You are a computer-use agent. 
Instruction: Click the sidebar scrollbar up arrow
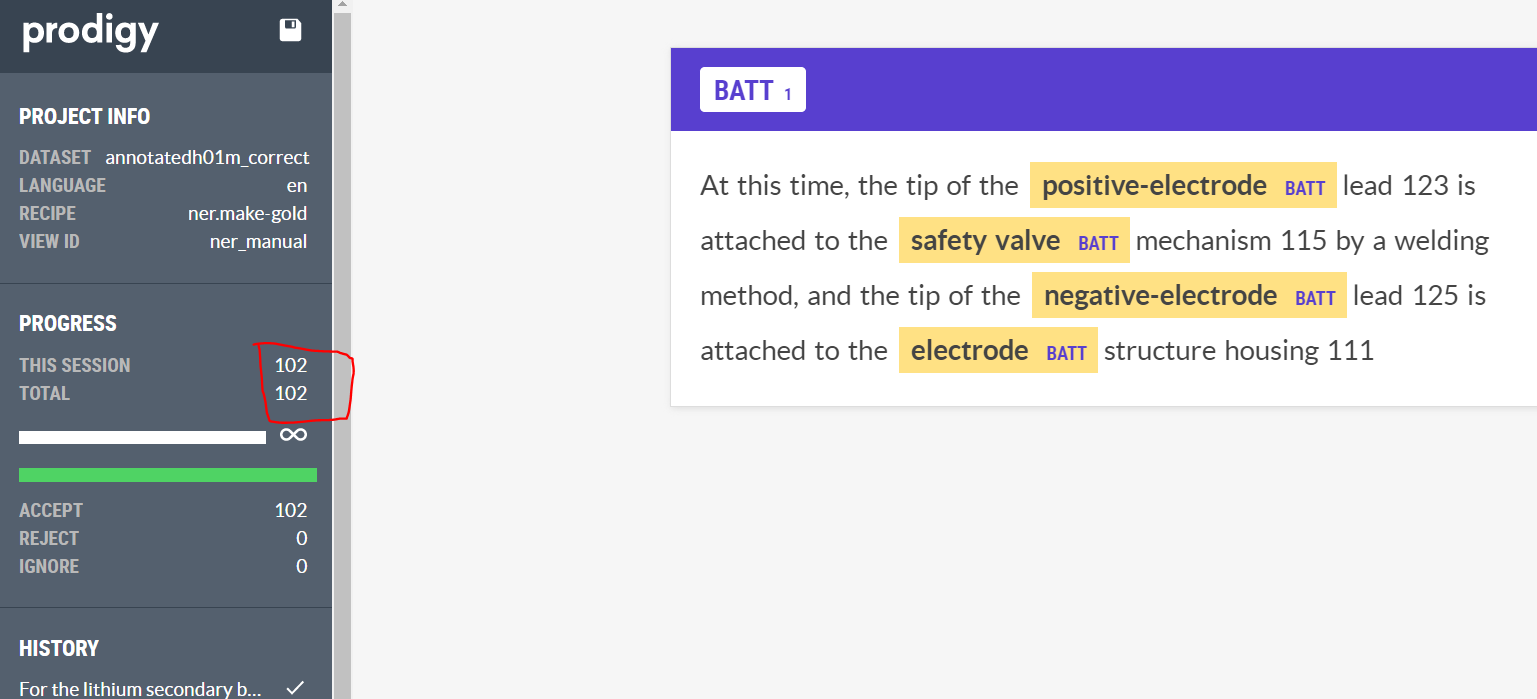click(342, 5)
